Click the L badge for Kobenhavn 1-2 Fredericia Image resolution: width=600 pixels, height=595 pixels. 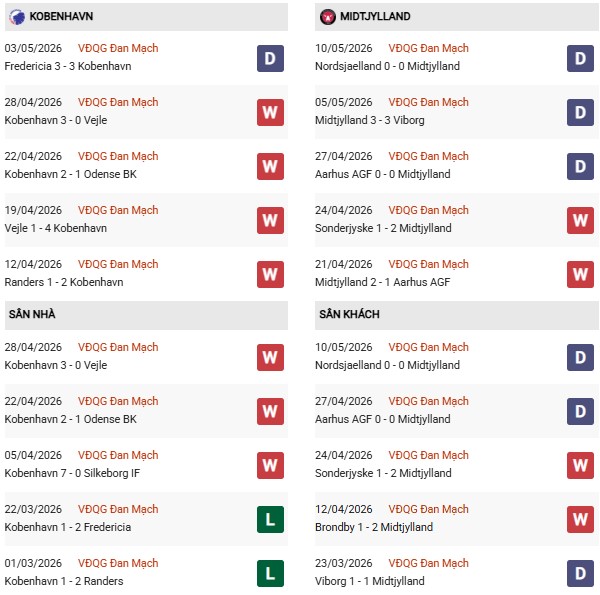click(x=270, y=520)
